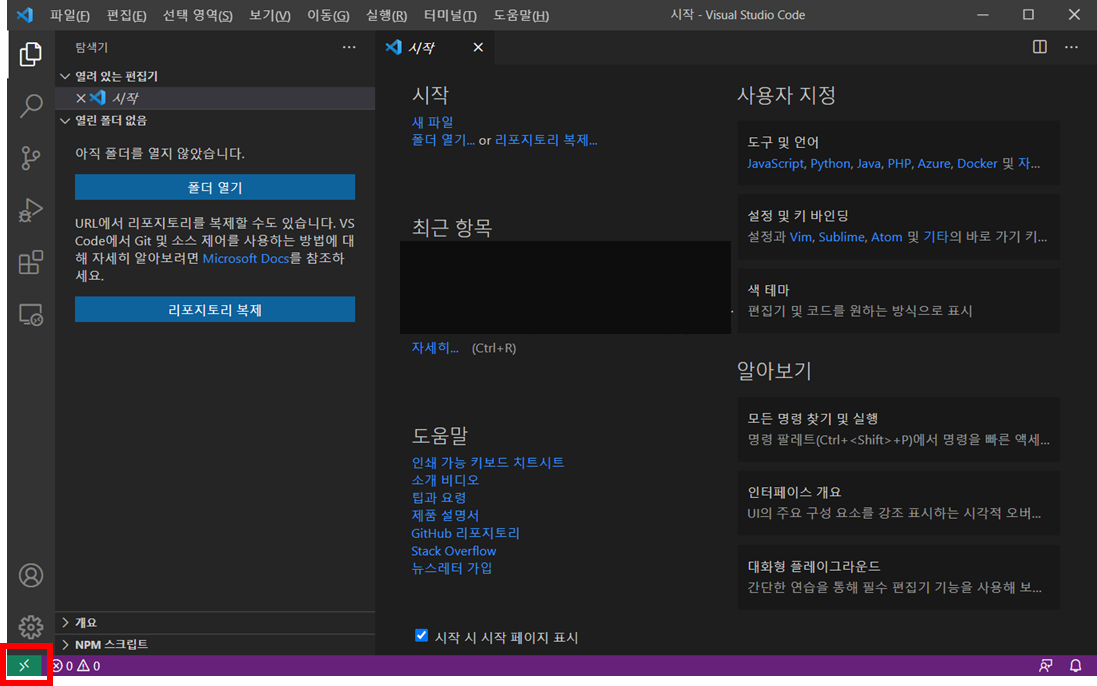Open the 제품 설명서 link

(445, 515)
